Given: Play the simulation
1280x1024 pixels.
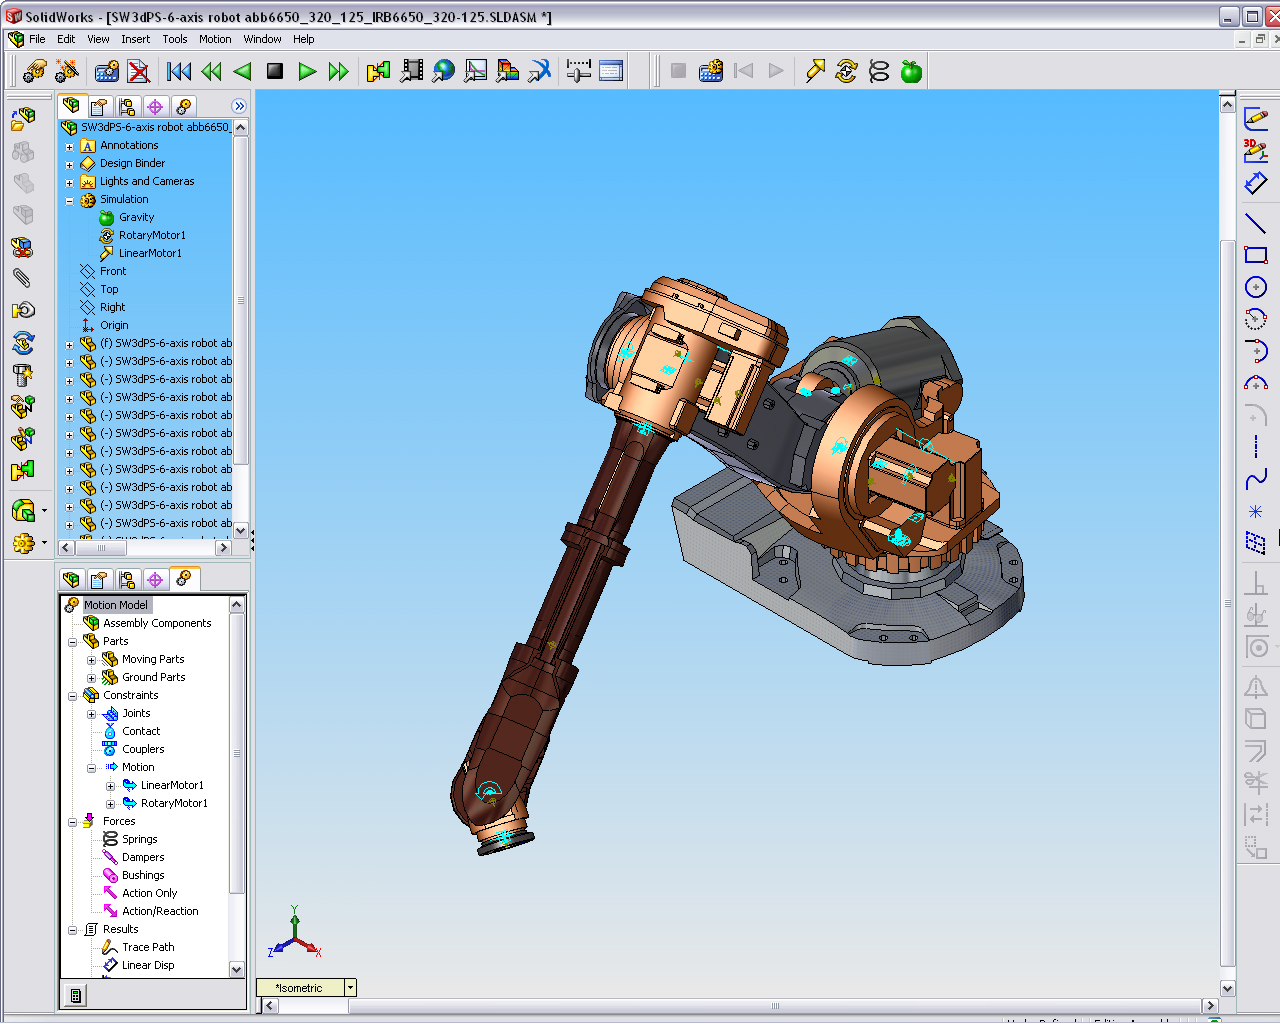Looking at the screenshot, I should pos(307,70).
